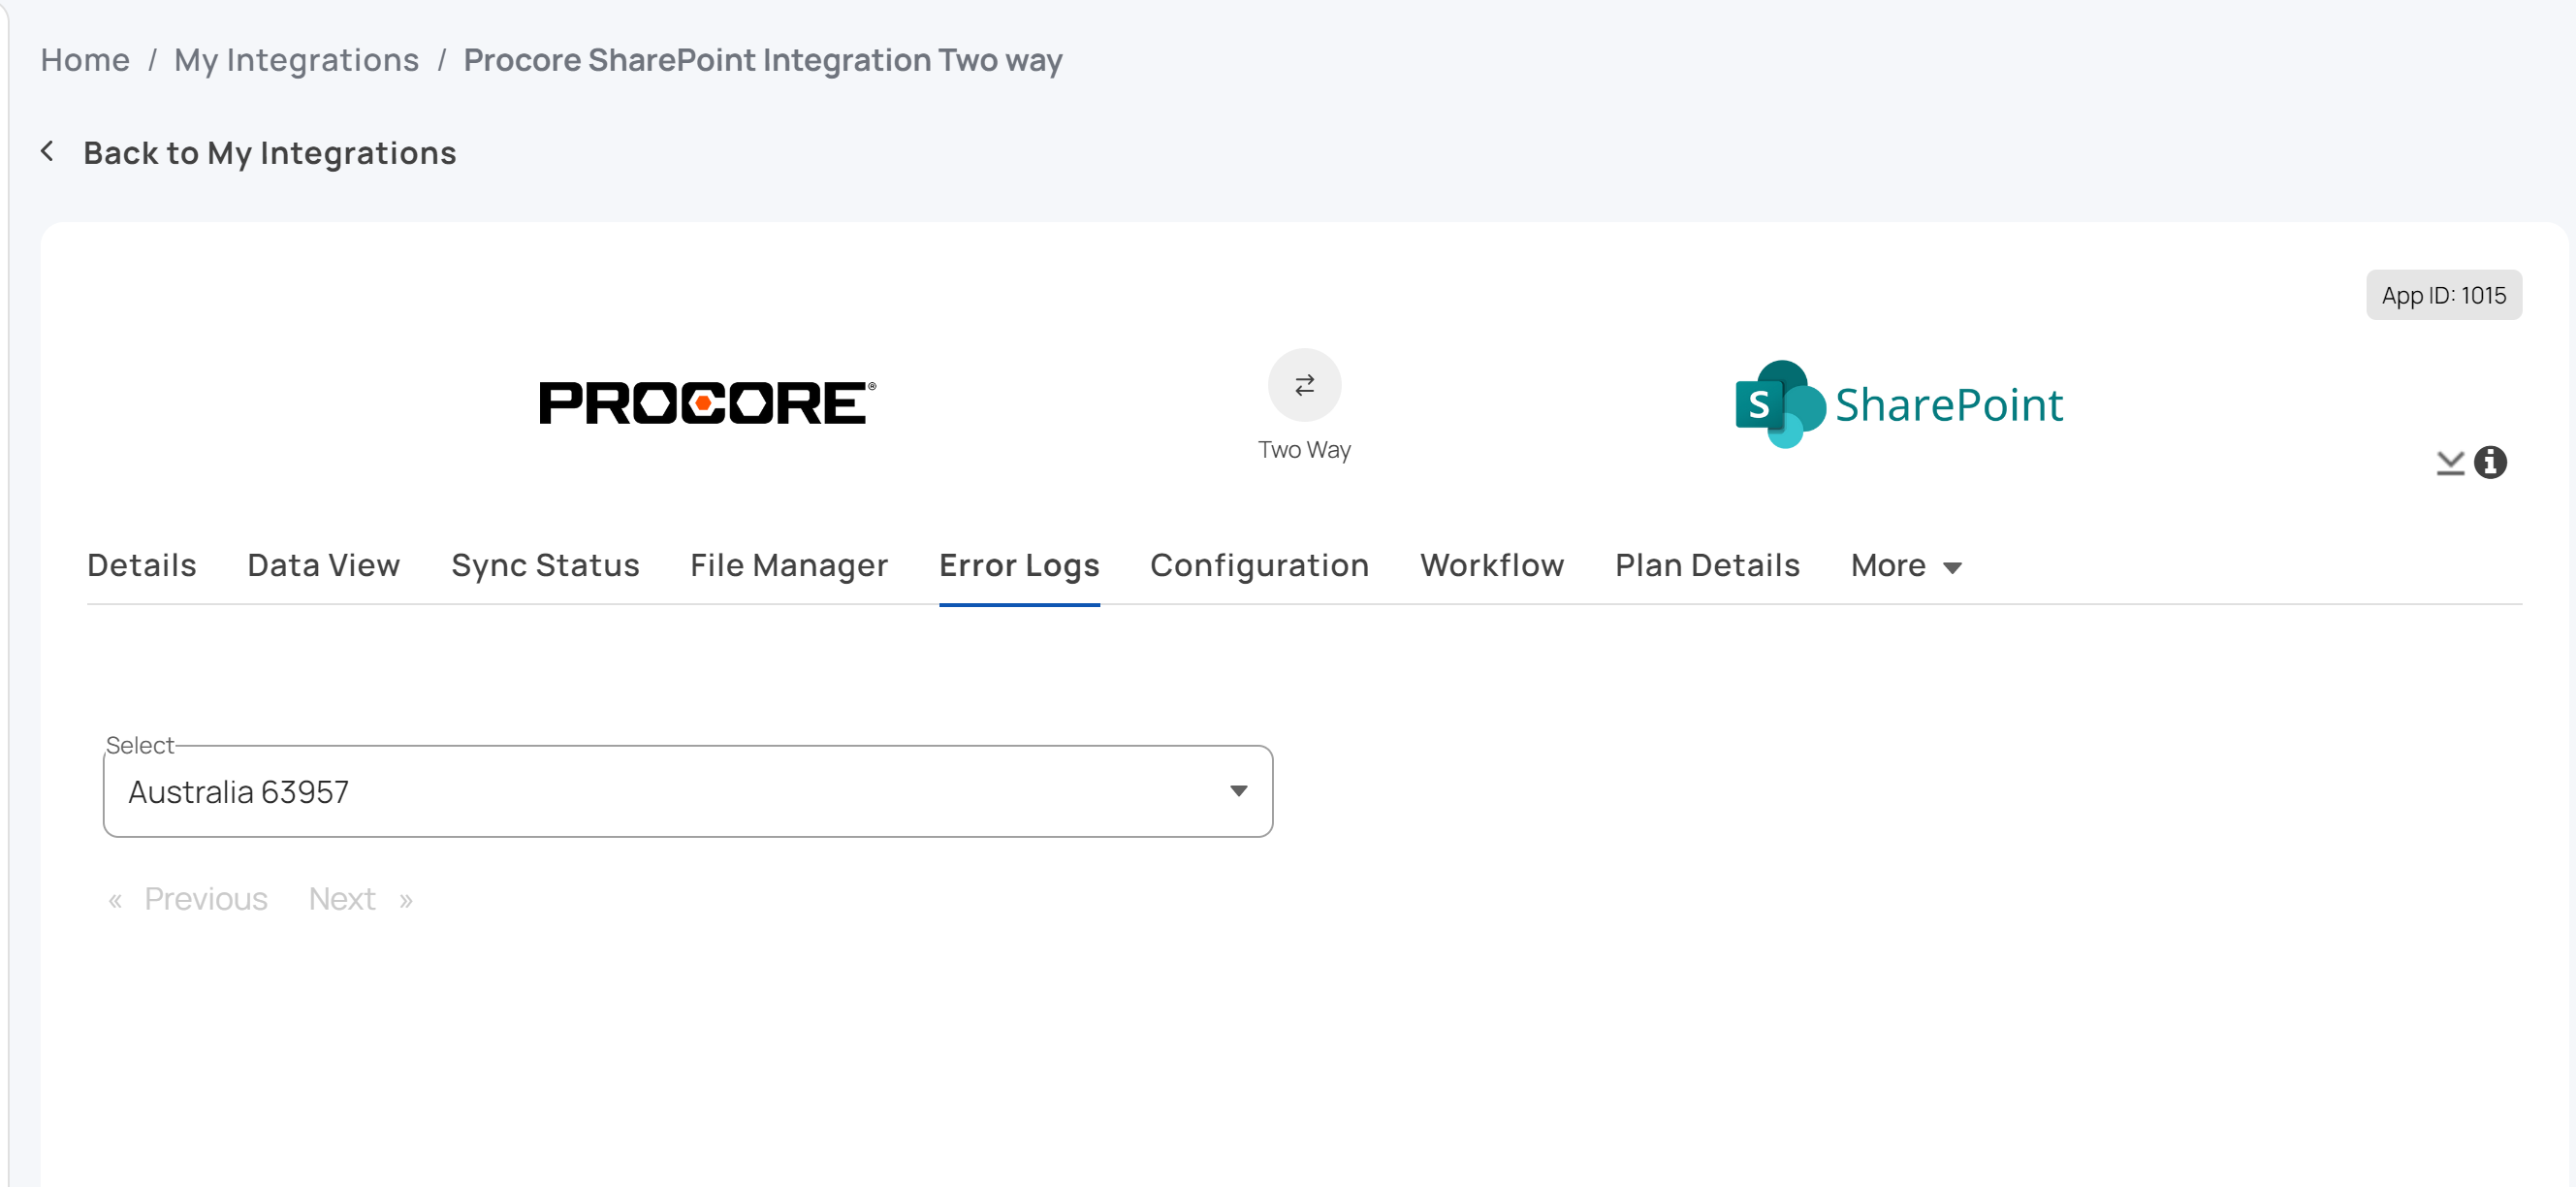Click Procore SharePoint Integration Two way breadcrumb

pyautogui.click(x=762, y=60)
